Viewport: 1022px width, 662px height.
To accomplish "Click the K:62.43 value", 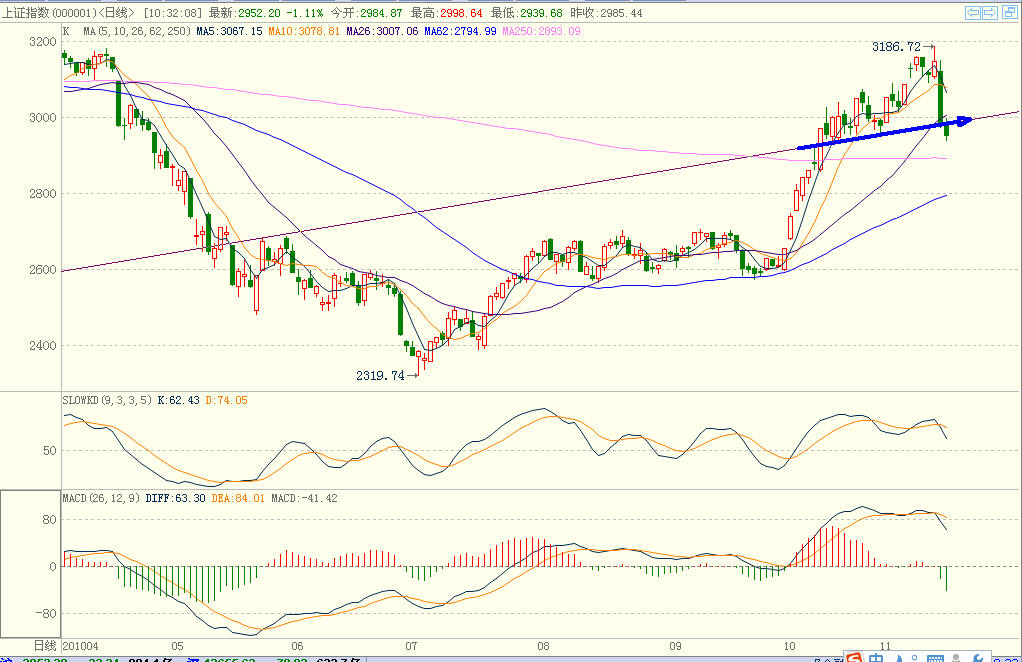I will click(179, 400).
